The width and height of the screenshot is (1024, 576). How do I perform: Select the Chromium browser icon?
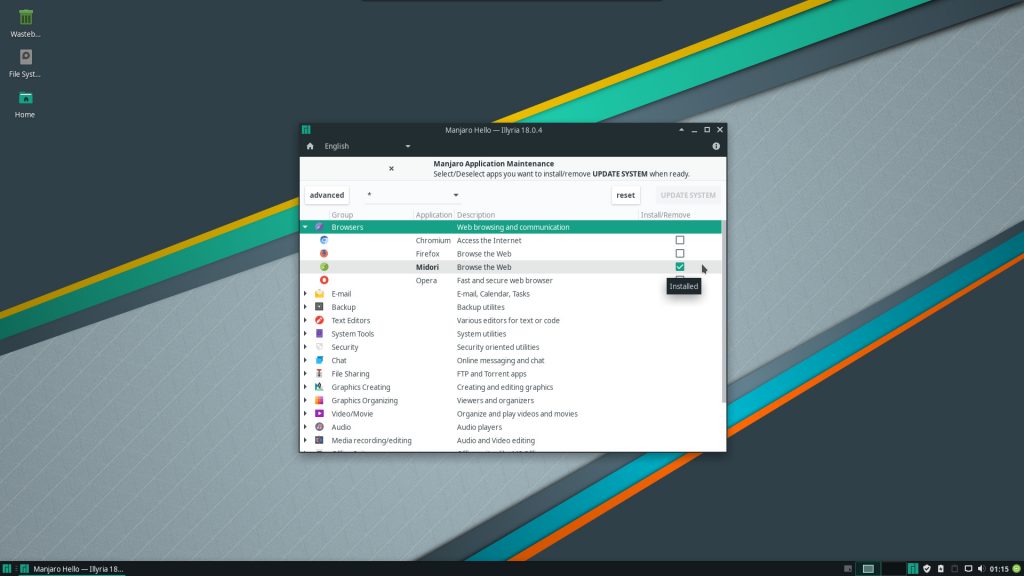point(324,240)
